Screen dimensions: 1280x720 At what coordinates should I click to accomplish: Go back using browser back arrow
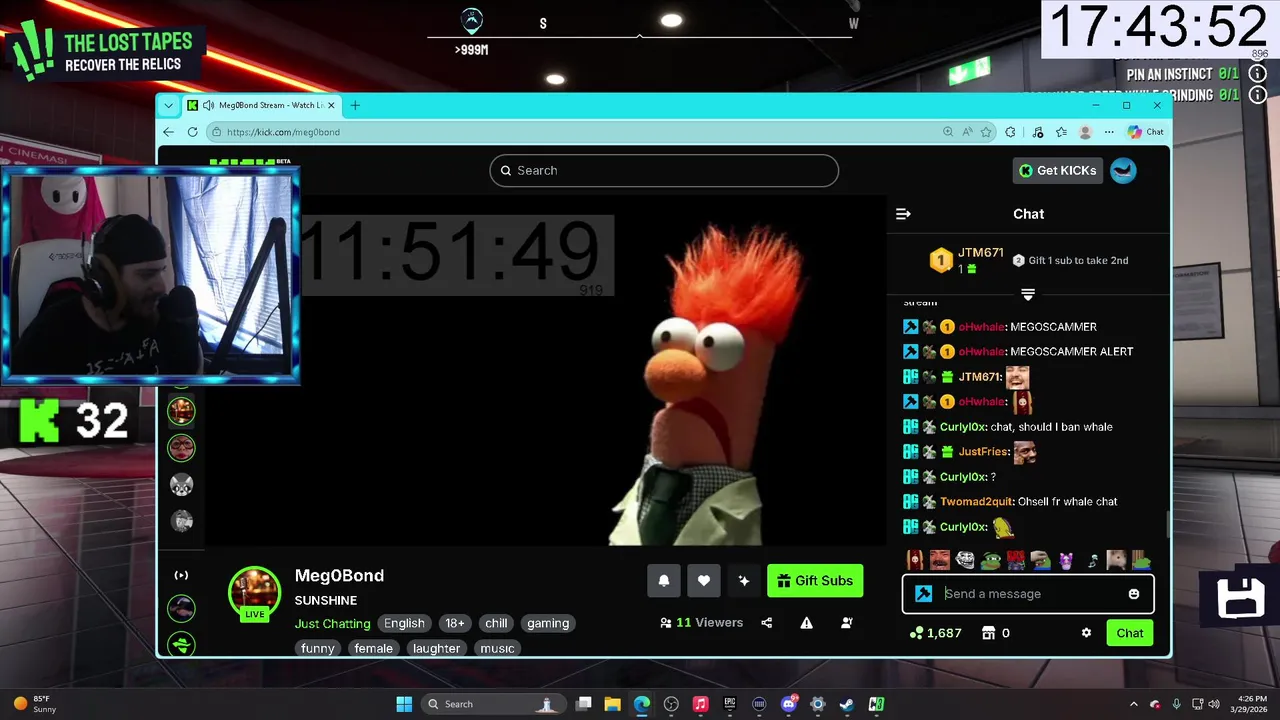coord(168,132)
